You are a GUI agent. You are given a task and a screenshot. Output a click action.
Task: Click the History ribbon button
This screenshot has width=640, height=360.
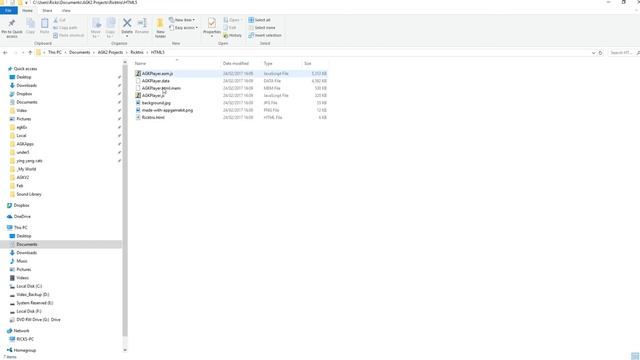[x=233, y=36]
